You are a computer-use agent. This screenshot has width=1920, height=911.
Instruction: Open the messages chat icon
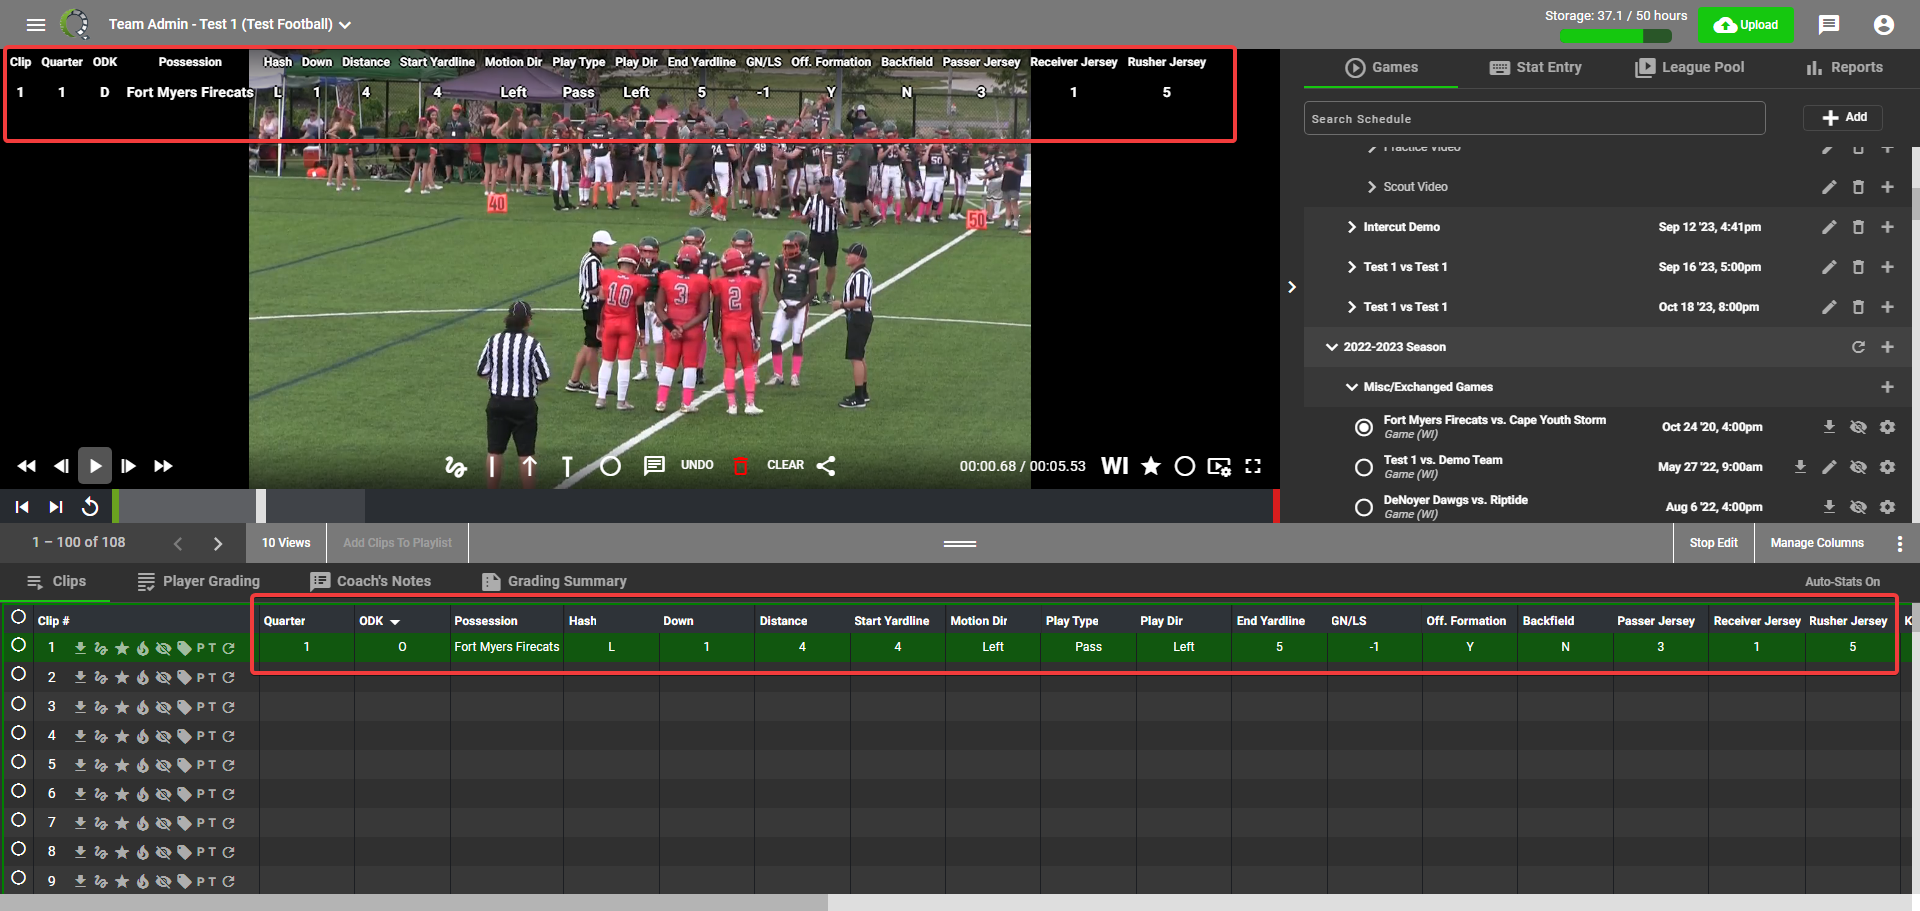pyautogui.click(x=1829, y=25)
